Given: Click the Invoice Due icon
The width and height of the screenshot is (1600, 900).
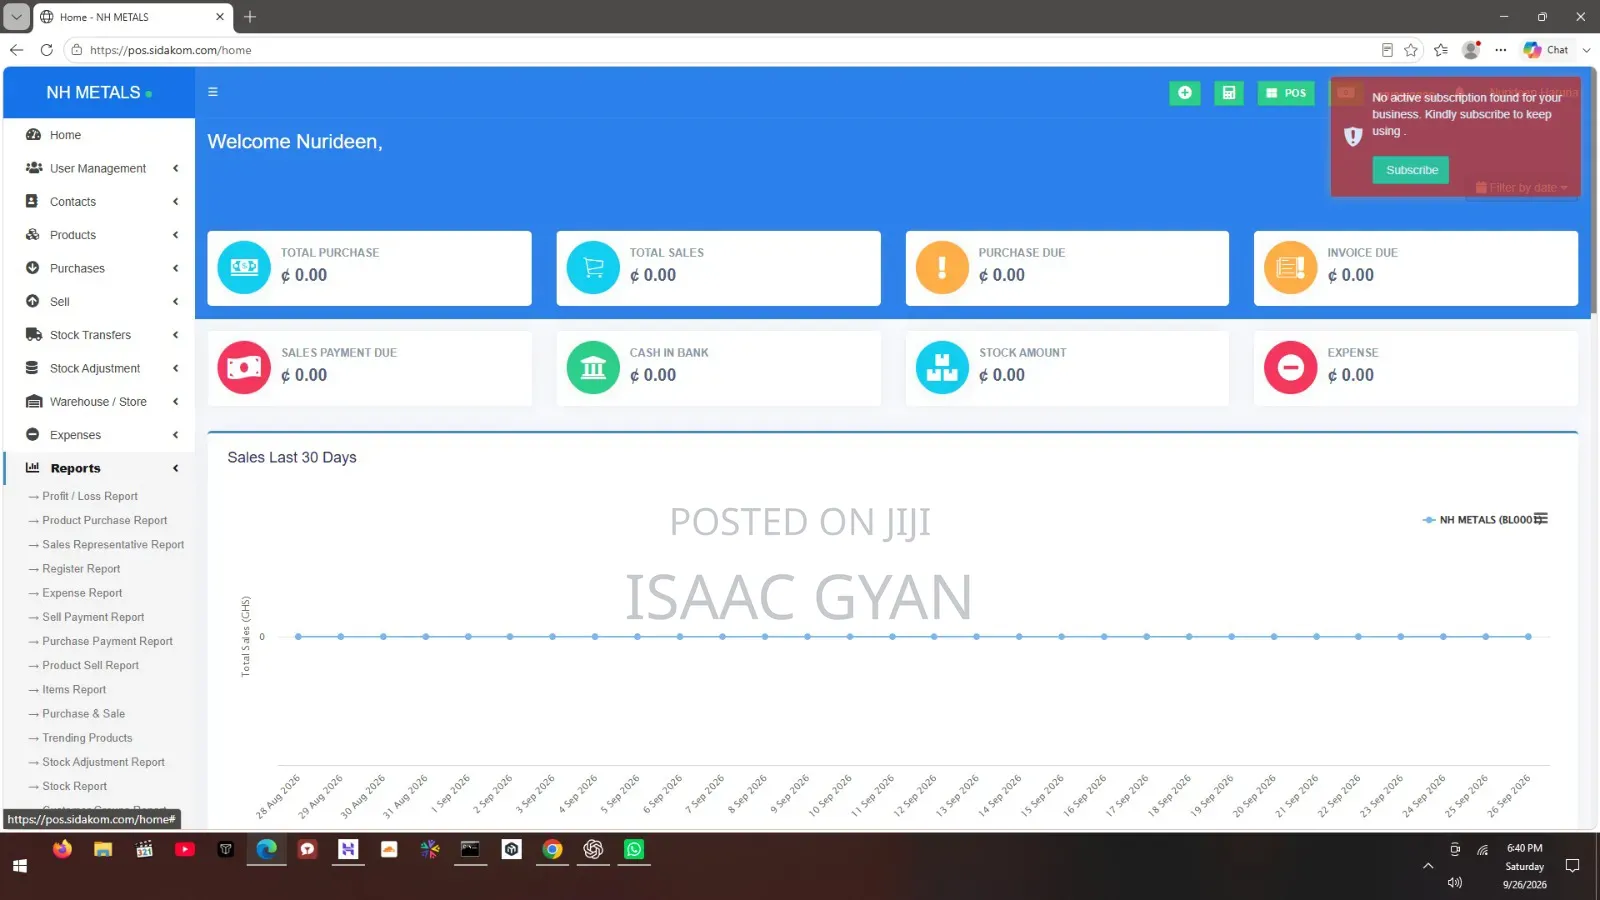Looking at the screenshot, I should pos(1291,268).
